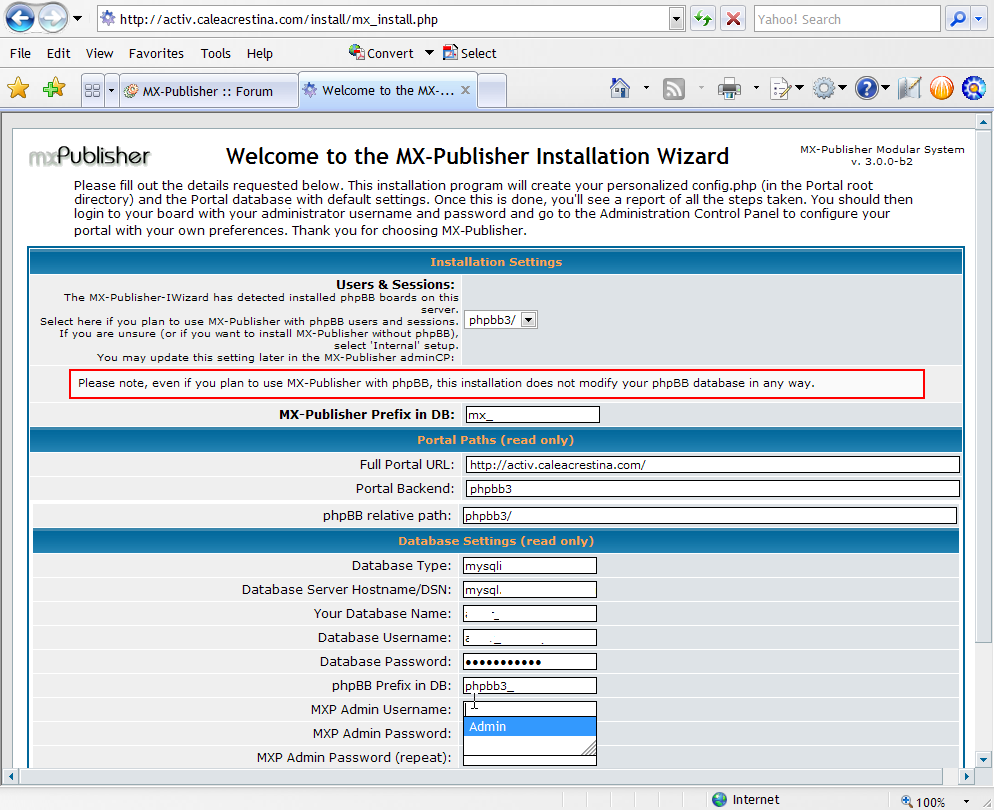994x810 pixels.
Task: Expand the address bar dropdown arrow
Action: click(x=676, y=19)
